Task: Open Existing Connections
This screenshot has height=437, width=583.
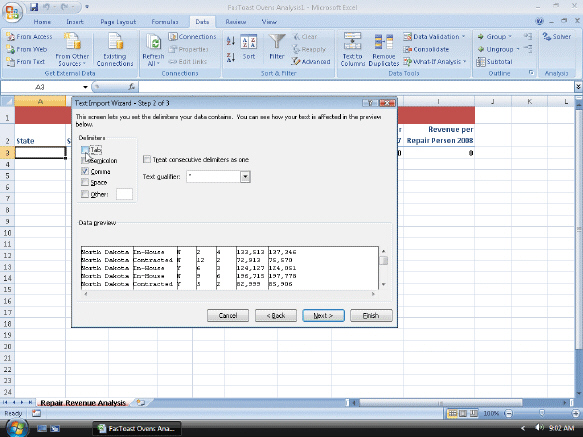Action: [115, 50]
